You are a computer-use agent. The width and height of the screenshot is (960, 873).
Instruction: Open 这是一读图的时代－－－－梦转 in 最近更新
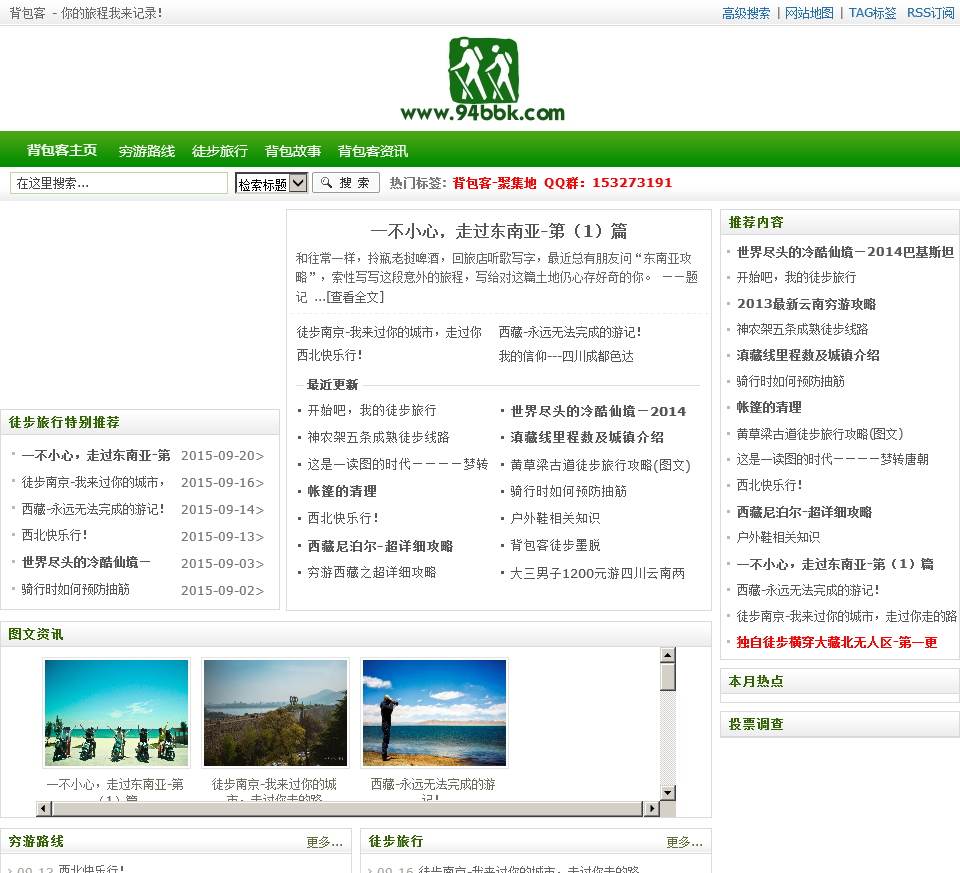pyautogui.click(x=397, y=464)
